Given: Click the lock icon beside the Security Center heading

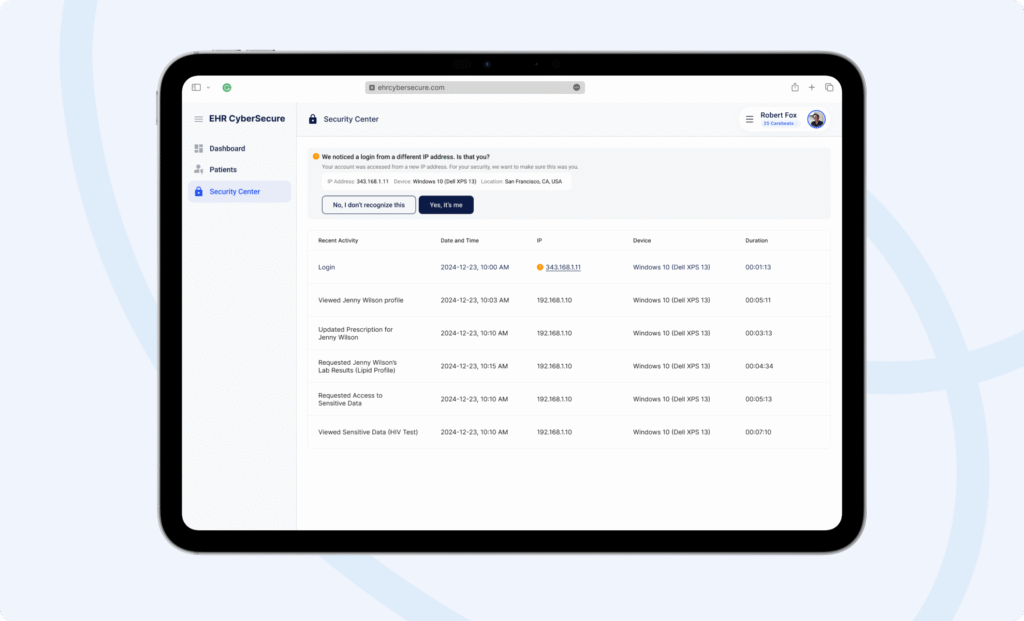Looking at the screenshot, I should pyautogui.click(x=313, y=119).
